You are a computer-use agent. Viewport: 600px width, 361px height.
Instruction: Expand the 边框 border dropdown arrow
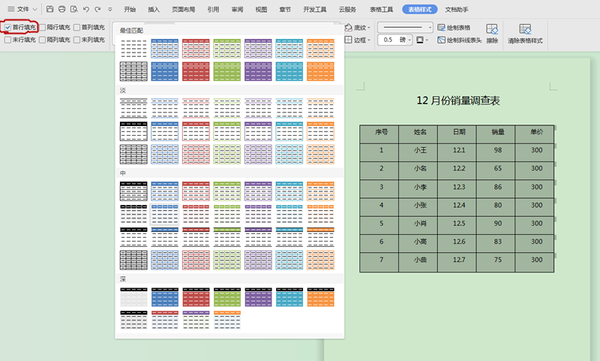point(369,40)
